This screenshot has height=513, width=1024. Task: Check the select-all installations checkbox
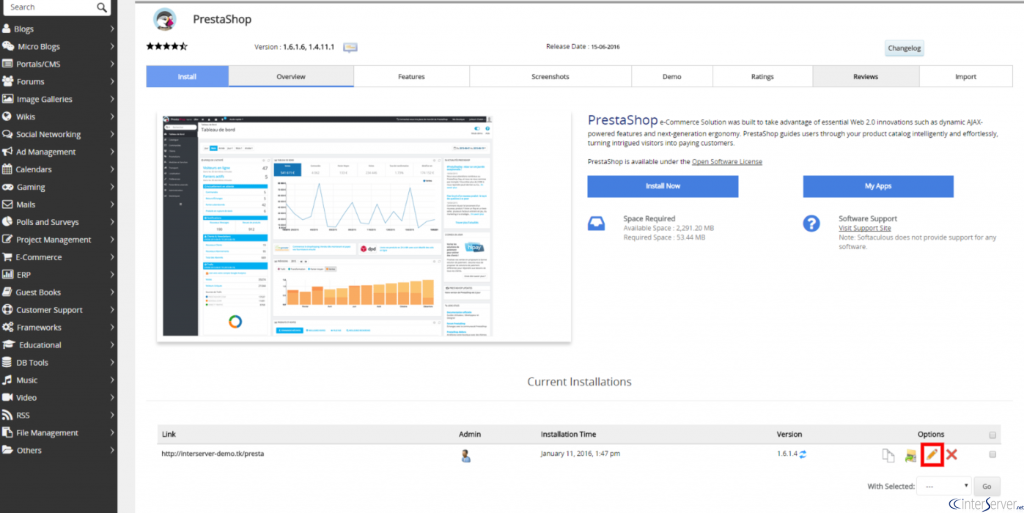point(993,435)
